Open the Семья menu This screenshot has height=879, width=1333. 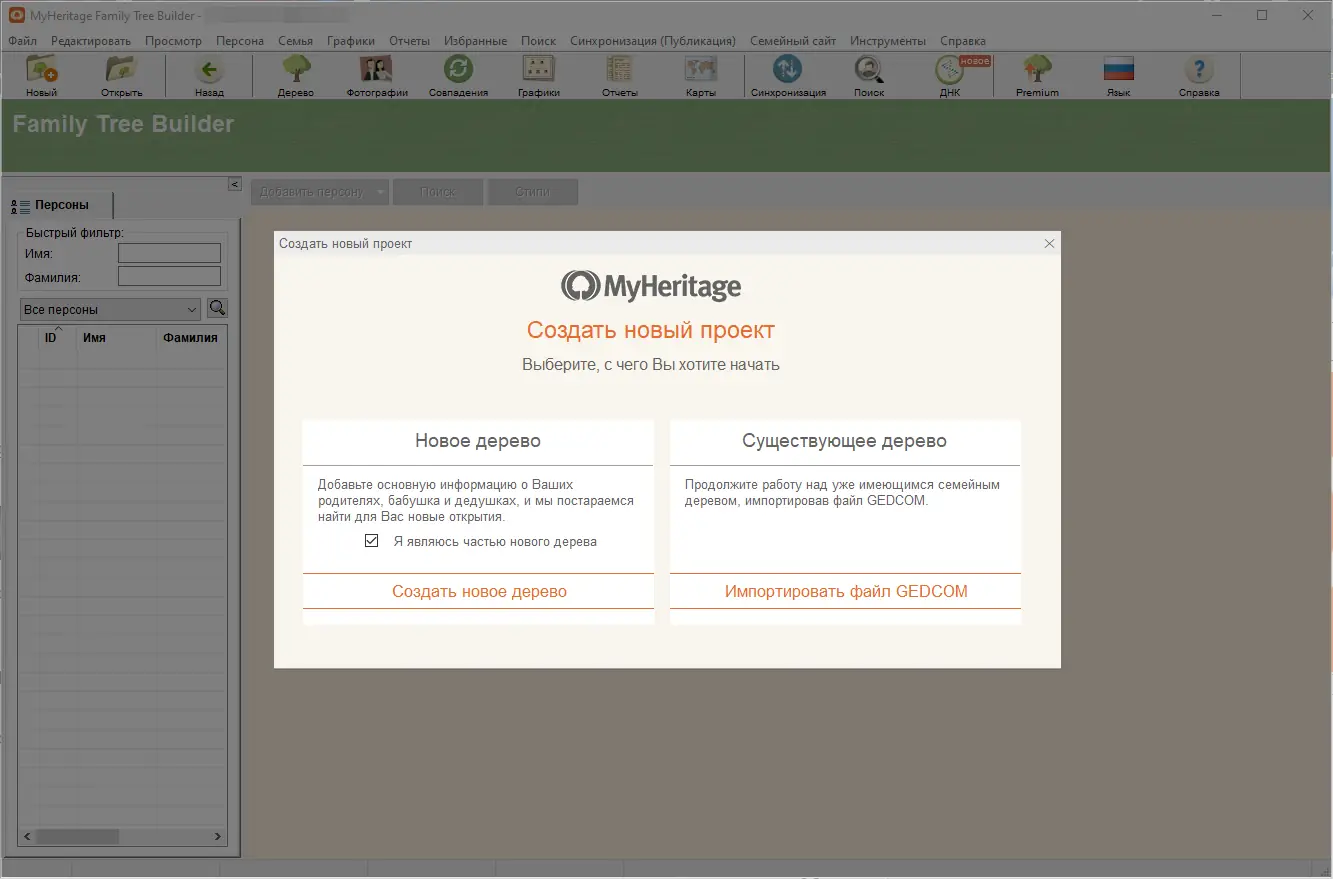(296, 41)
